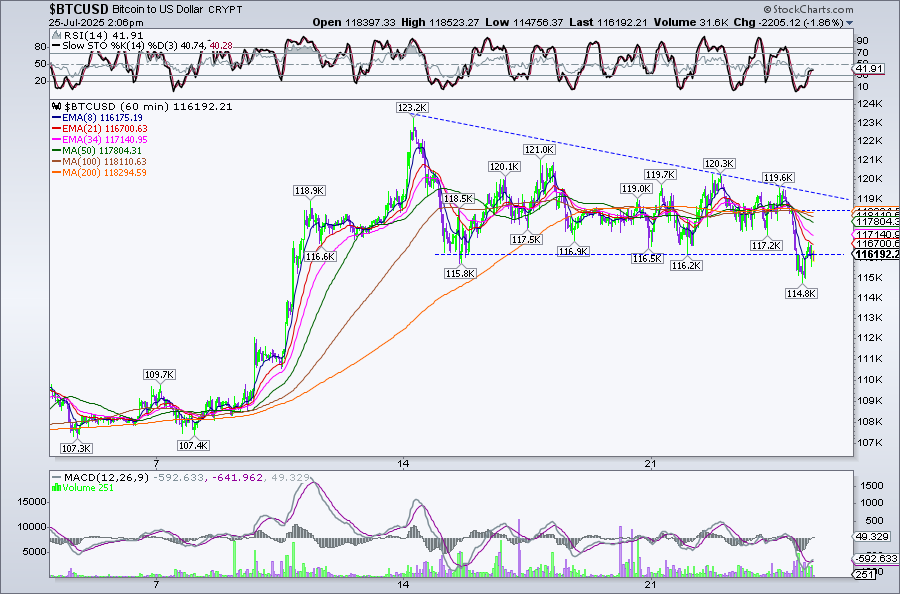
Task: Click the candlestick icon before $BTCUSD (60 min) legend
Action: (56, 106)
